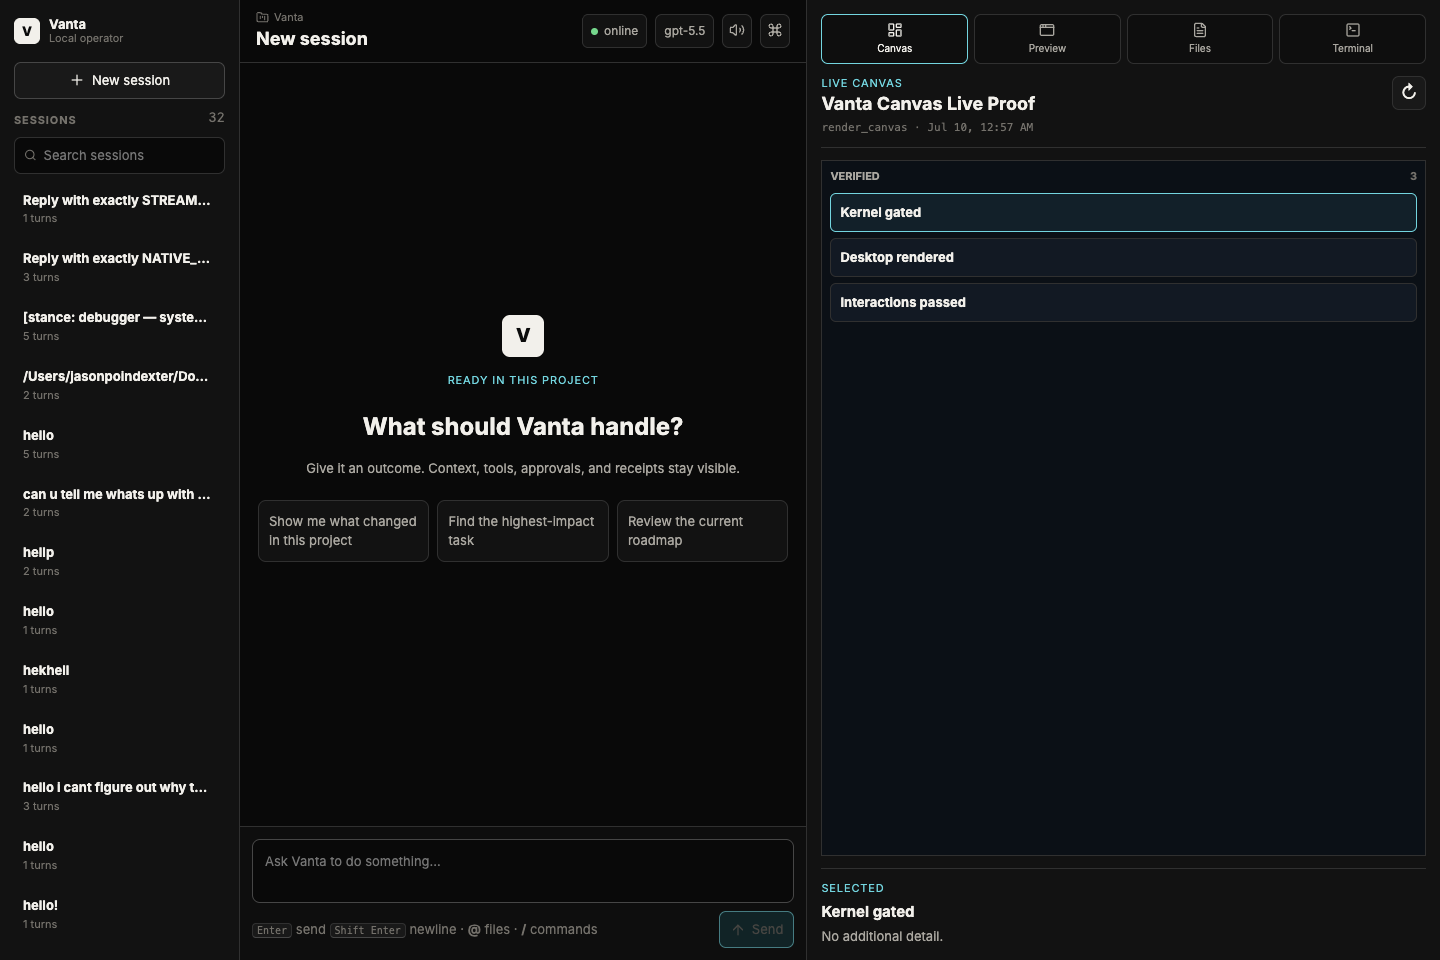
Task: Toggle the speaker audio icon
Action: pos(737,31)
